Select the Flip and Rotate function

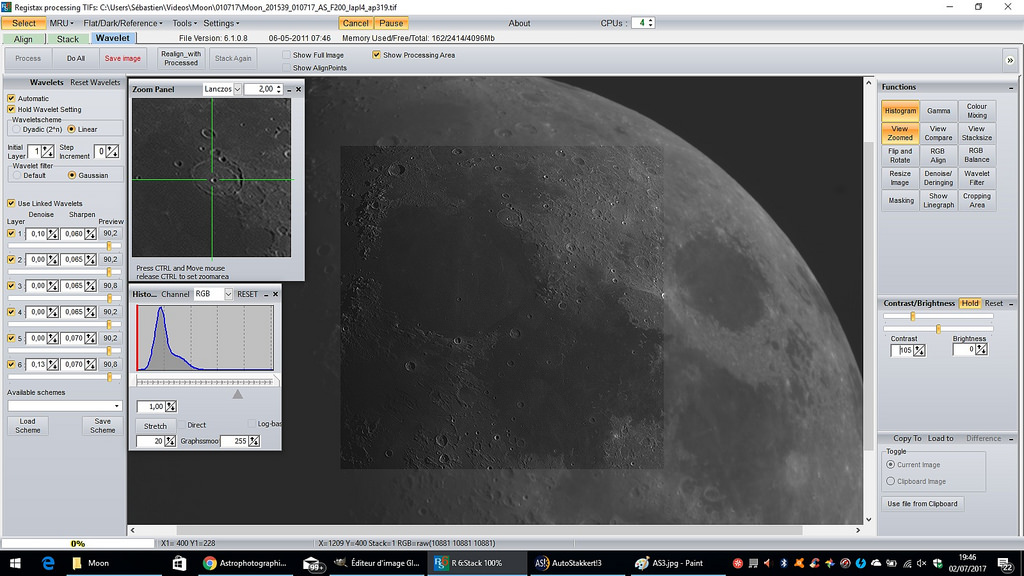pyautogui.click(x=900, y=156)
